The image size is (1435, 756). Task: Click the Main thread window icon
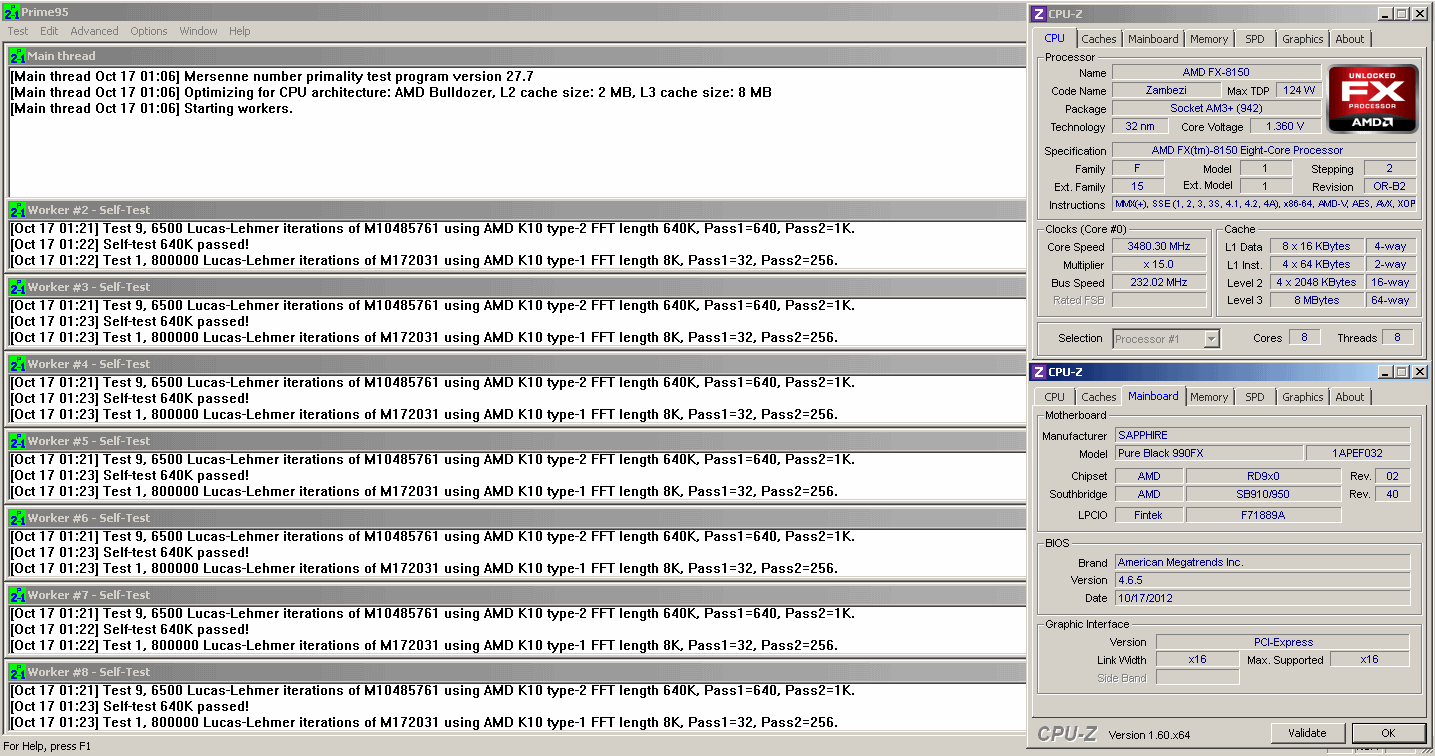pyautogui.click(x=17, y=56)
